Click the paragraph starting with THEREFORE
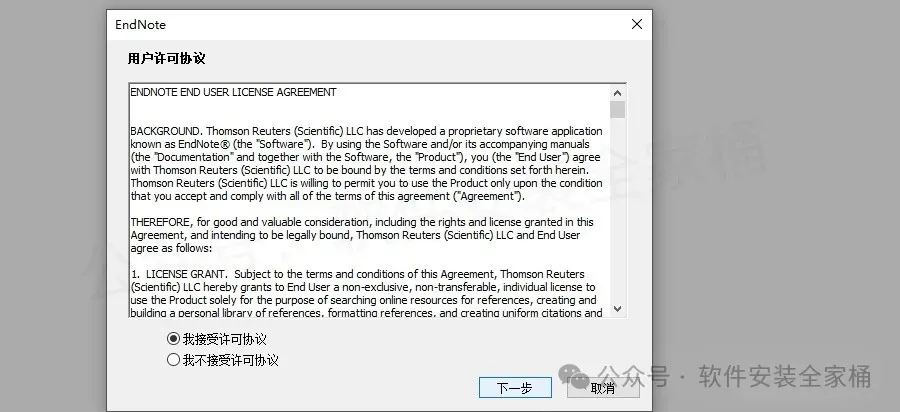The image size is (900, 412). pyautogui.click(x=362, y=235)
